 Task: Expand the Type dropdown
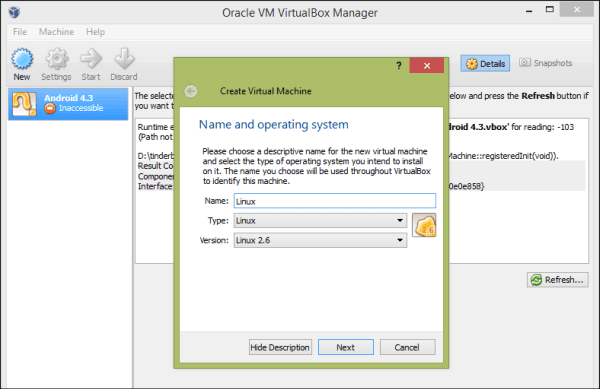coord(320,221)
